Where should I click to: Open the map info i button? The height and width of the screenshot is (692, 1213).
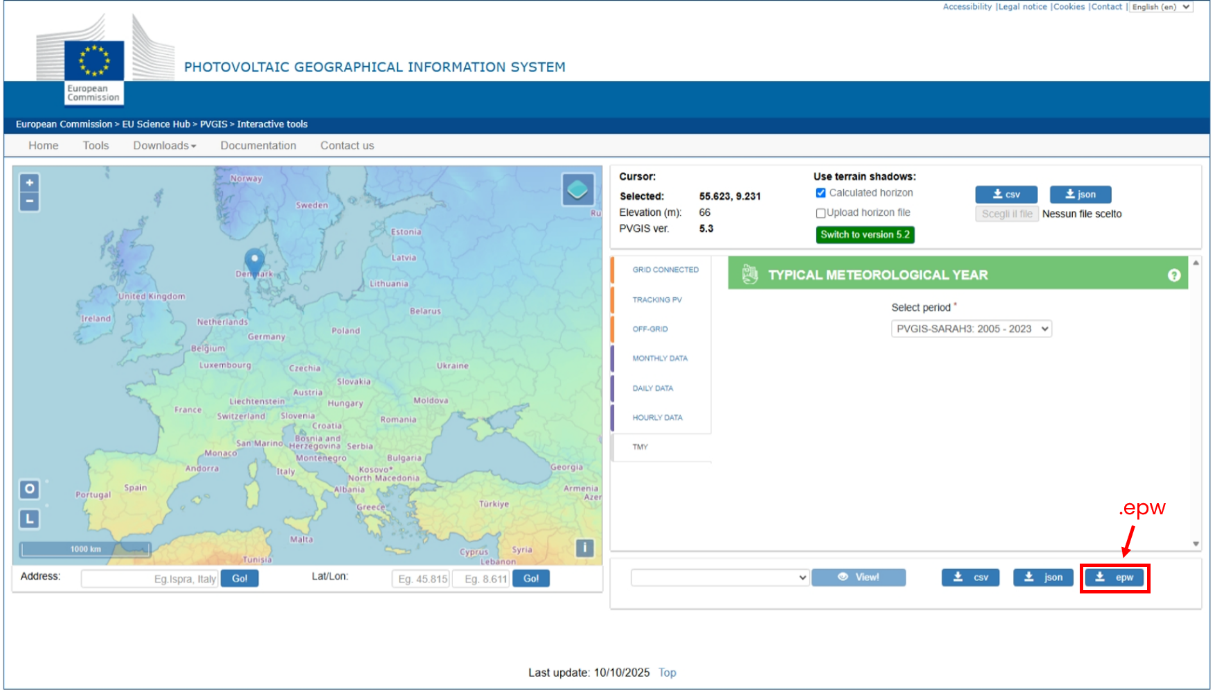click(x=585, y=548)
